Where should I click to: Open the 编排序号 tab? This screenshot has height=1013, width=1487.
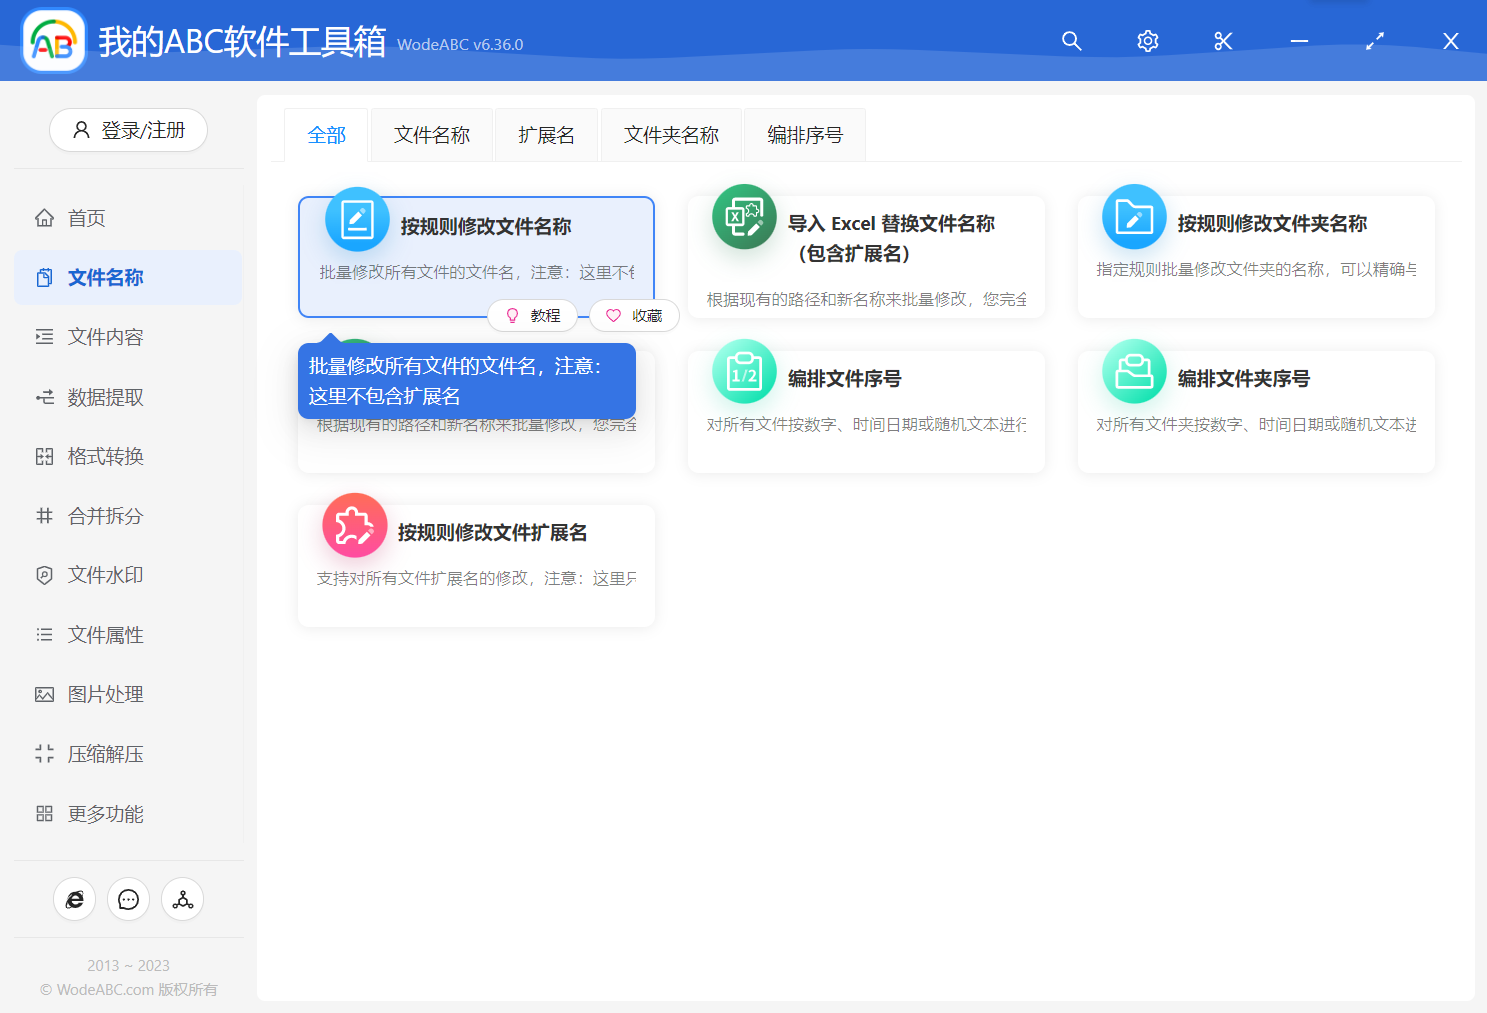[x=804, y=134]
